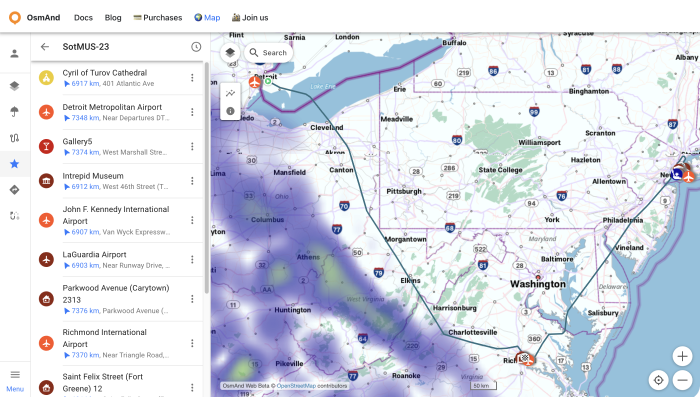Open options for Cyril of Turov Cathedral
Viewport: 700px width, 400px height.
pyautogui.click(x=192, y=78)
